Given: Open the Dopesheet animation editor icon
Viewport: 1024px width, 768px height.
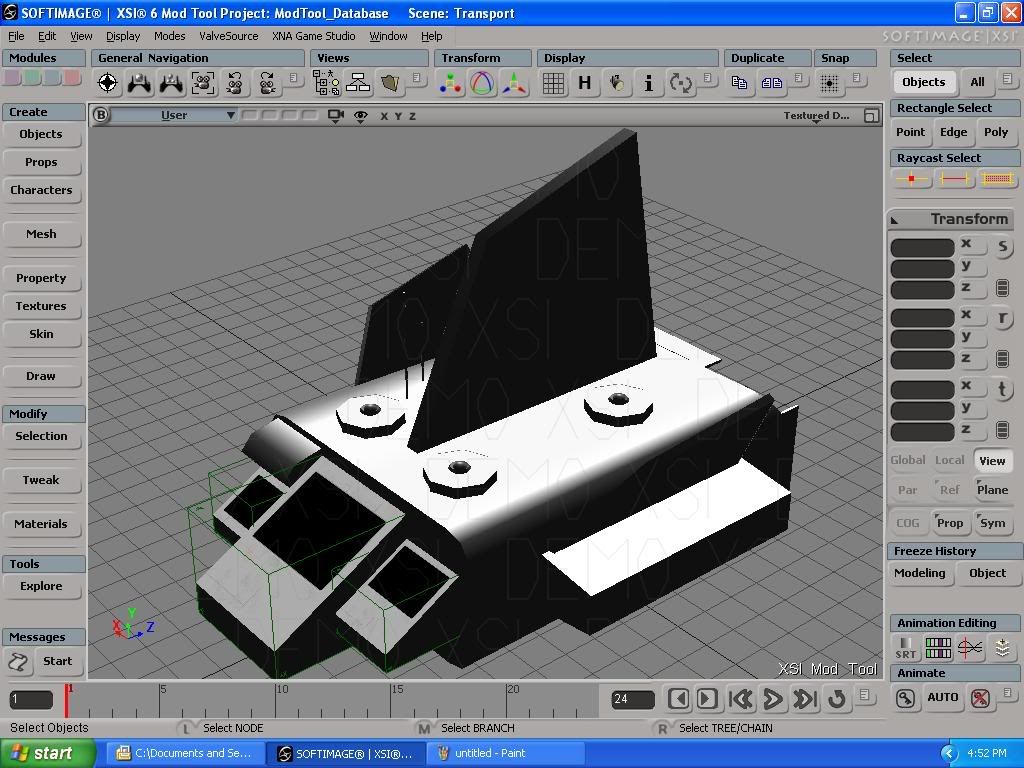Looking at the screenshot, I should pos(938,648).
